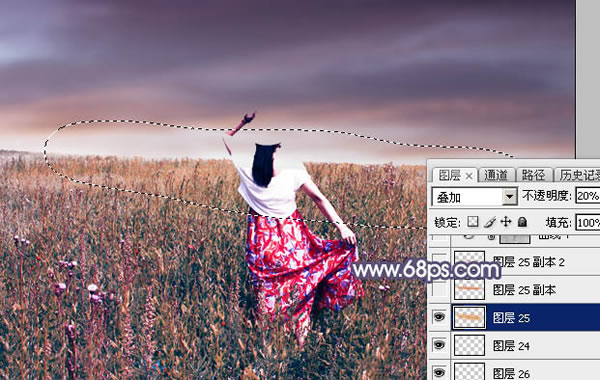Select the 图层 25 layer thumbnail
This screenshot has height=380, width=600.
(x=469, y=317)
